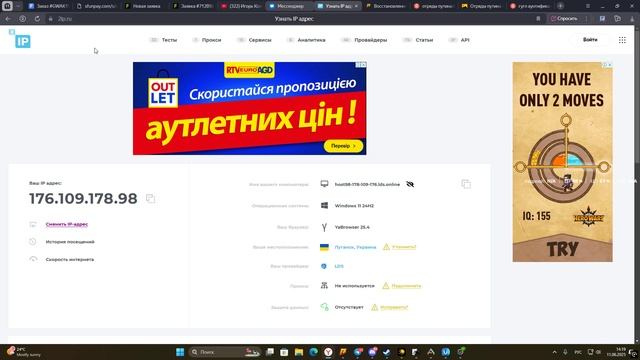
Task: Open browser downloads icon
Action: 631,19
